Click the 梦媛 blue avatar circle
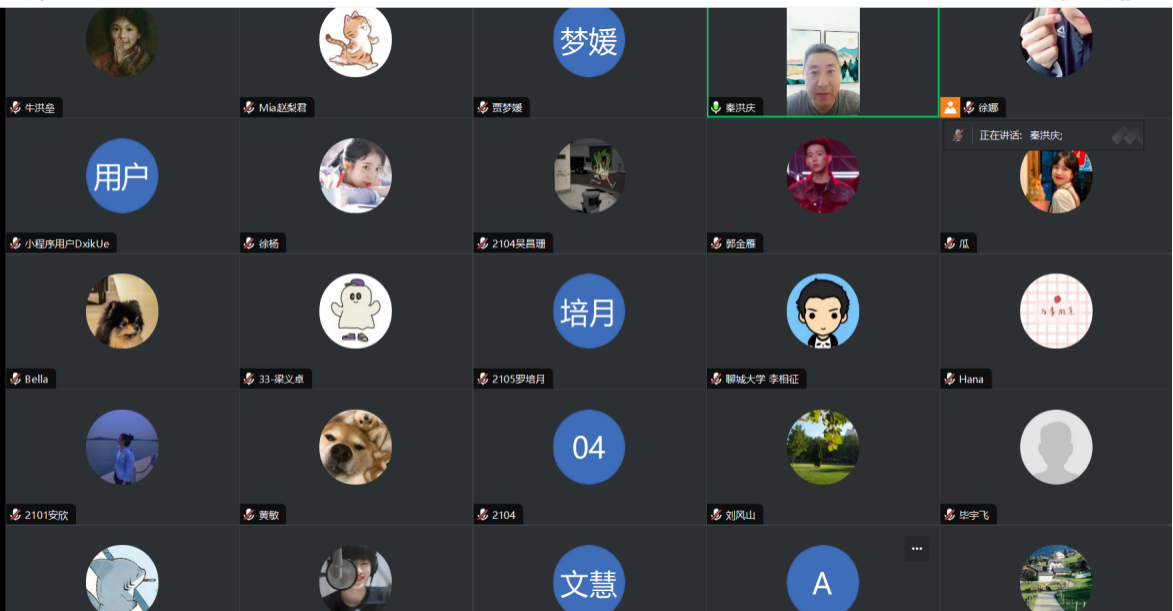Image resolution: width=1173 pixels, height=611 pixels. tap(589, 41)
